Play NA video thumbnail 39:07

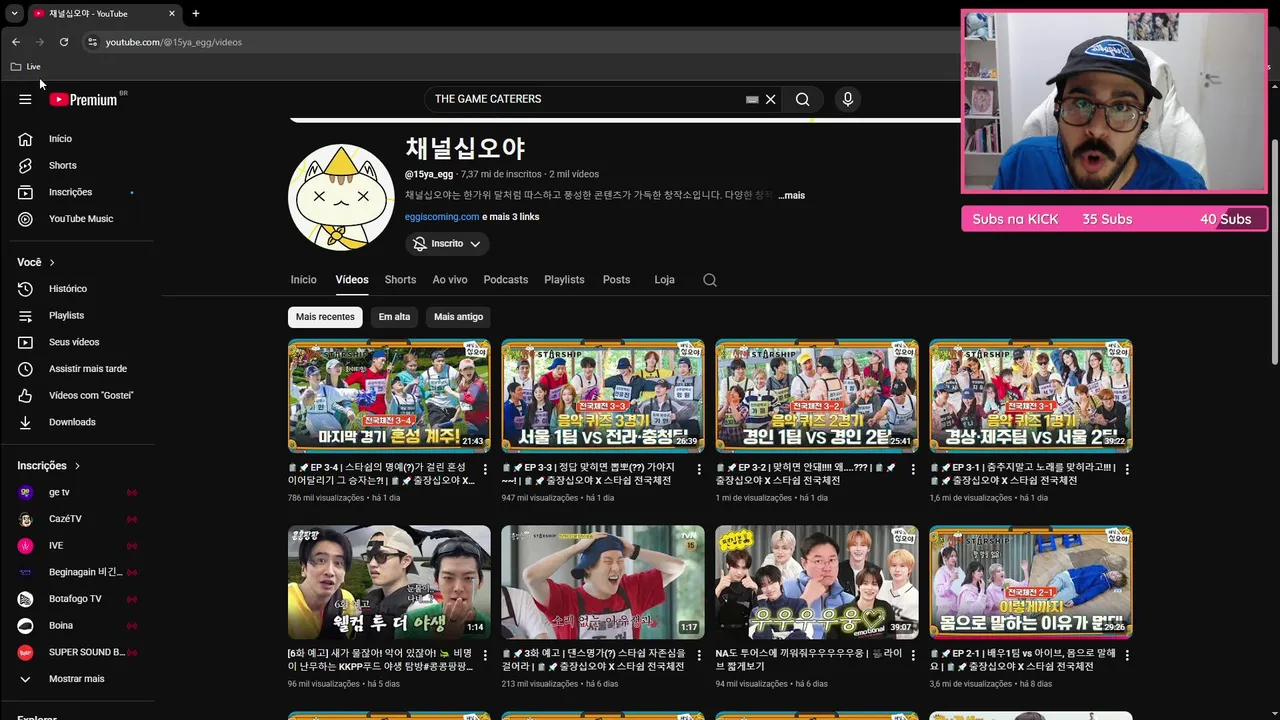817,582
